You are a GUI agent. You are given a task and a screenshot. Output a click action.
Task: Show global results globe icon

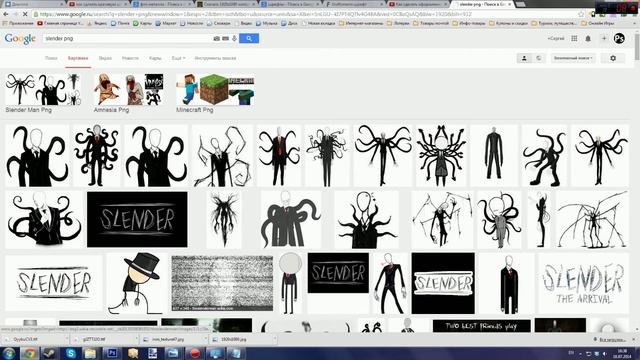(538, 58)
